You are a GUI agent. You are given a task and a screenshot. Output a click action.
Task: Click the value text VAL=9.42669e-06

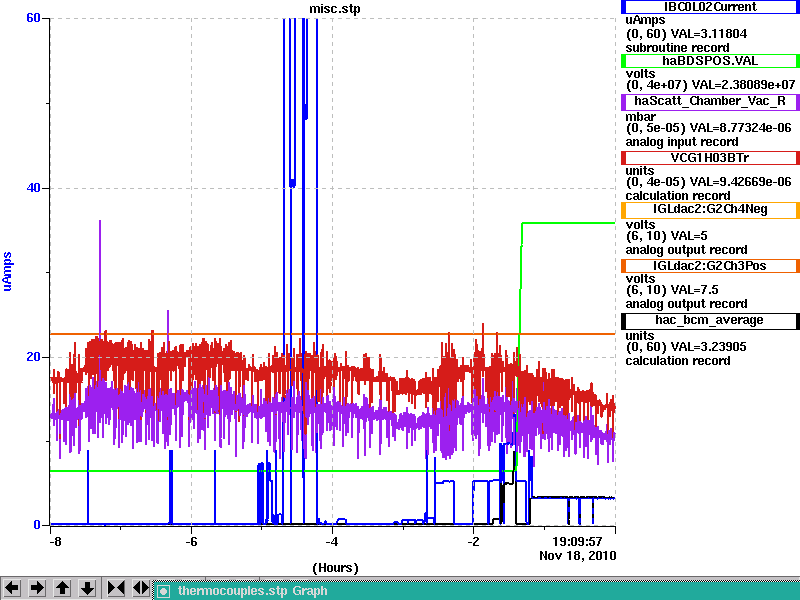(x=740, y=182)
